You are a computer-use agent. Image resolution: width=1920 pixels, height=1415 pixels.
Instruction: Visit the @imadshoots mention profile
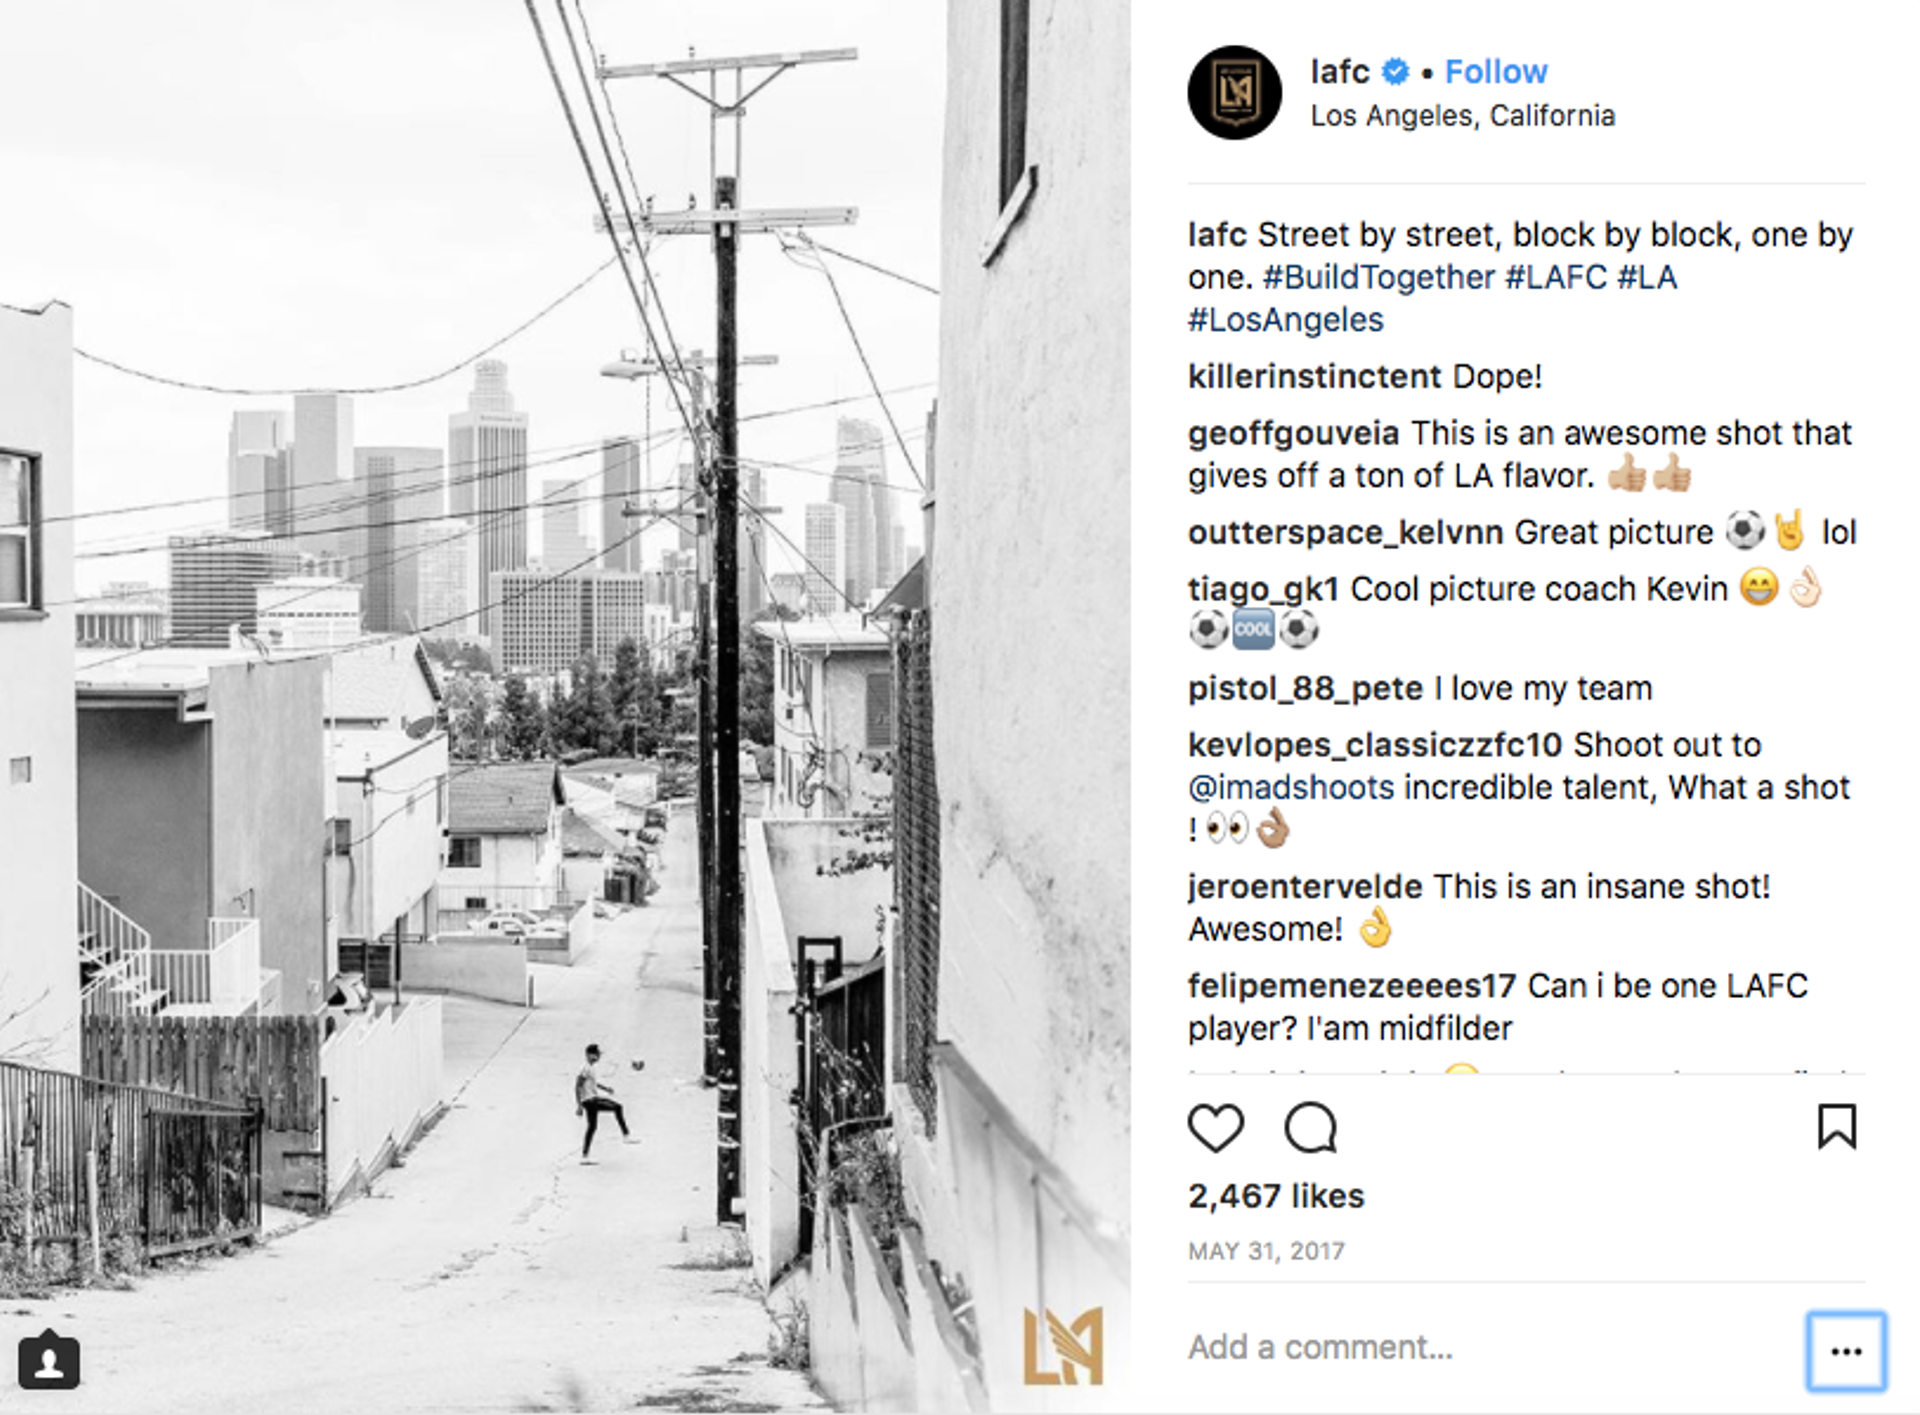point(1291,788)
